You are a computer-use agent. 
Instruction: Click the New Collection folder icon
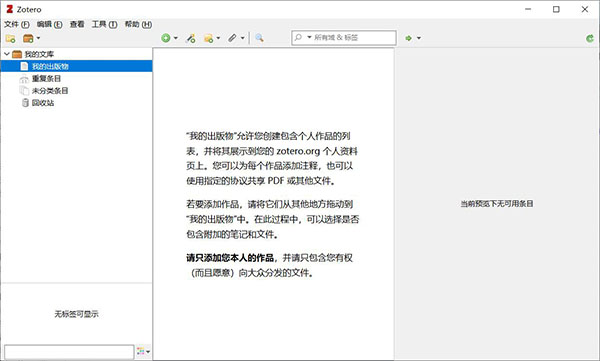pyautogui.click(x=10, y=38)
